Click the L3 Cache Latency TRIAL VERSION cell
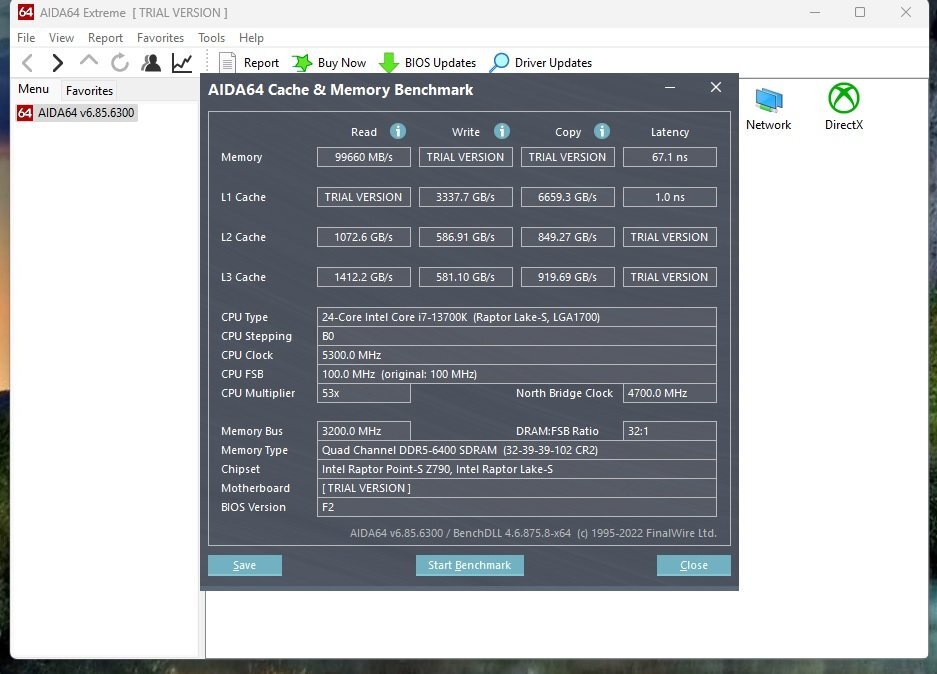 [x=670, y=277]
